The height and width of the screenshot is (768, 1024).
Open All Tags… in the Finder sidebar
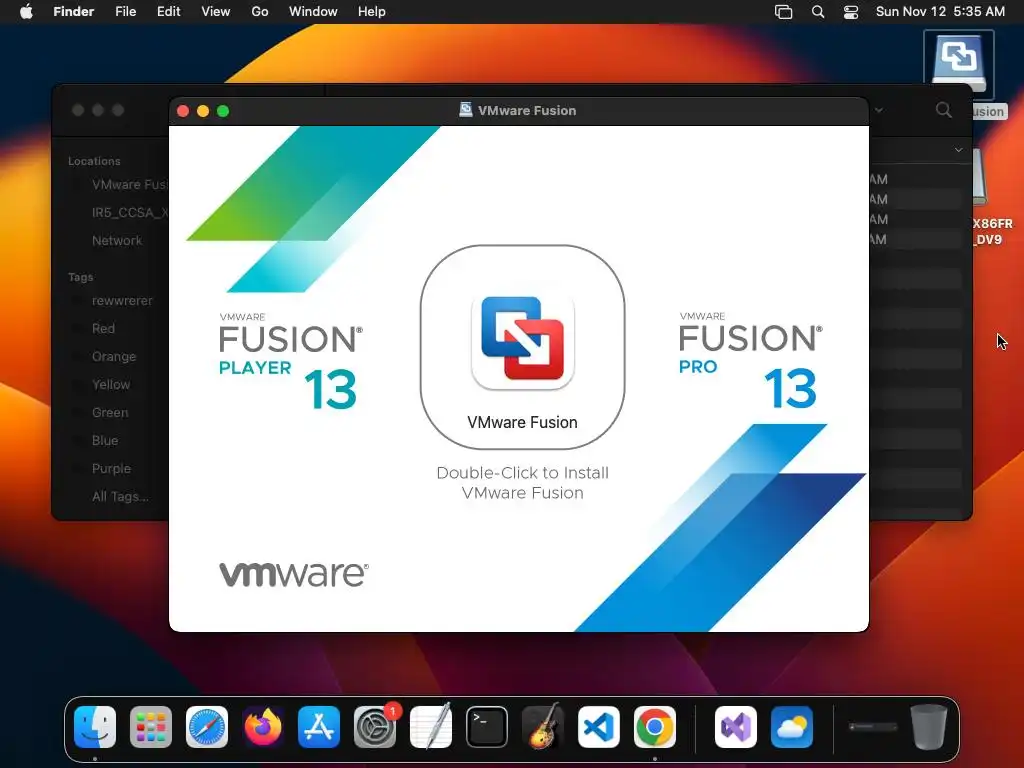(x=120, y=497)
